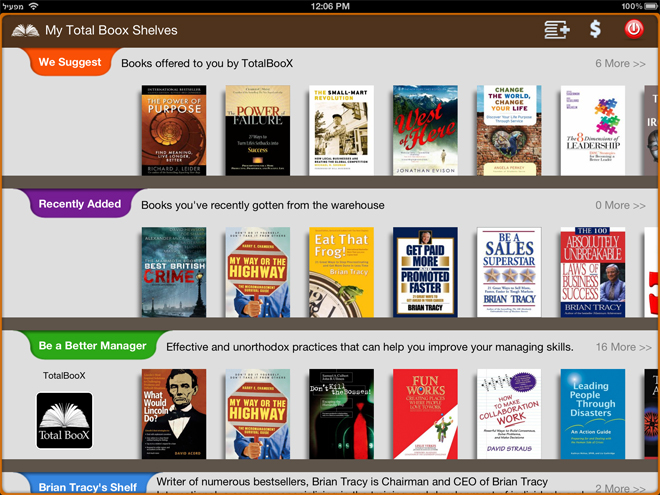Open Don't Kill the Bosses! book
660x495 pixels.
coord(341,414)
